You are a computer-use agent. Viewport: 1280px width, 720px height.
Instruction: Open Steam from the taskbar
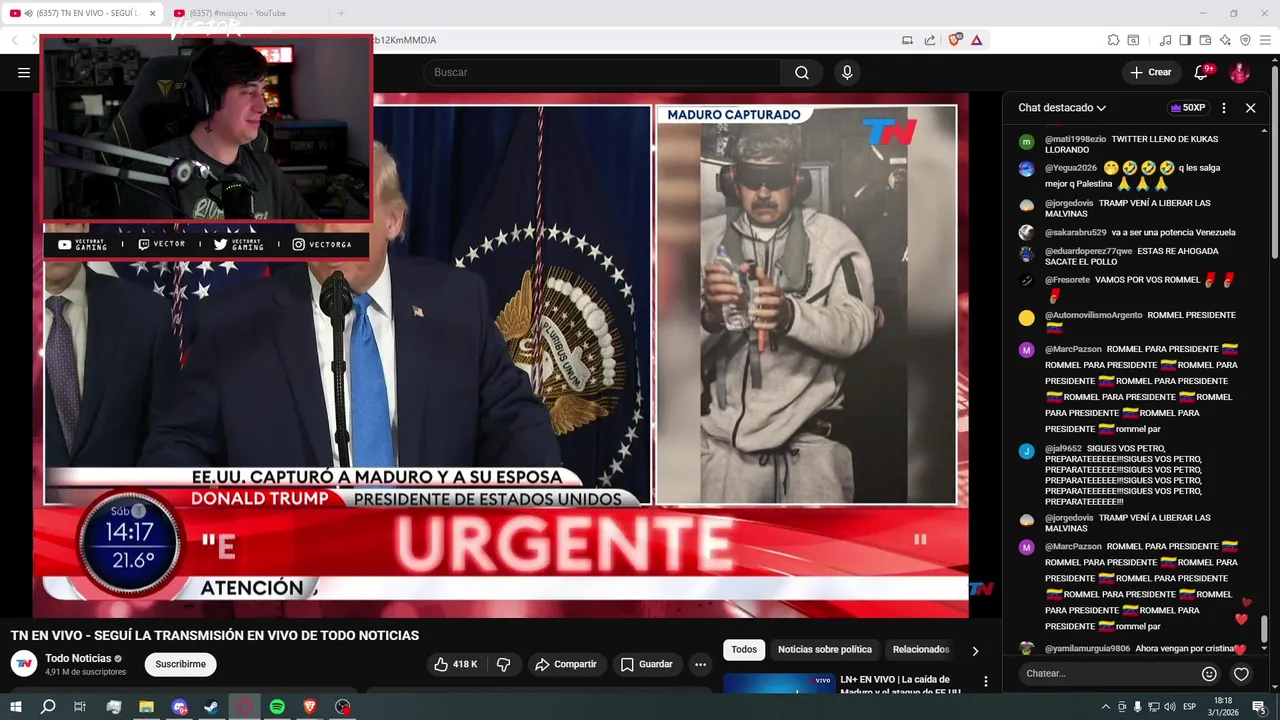coord(212,707)
